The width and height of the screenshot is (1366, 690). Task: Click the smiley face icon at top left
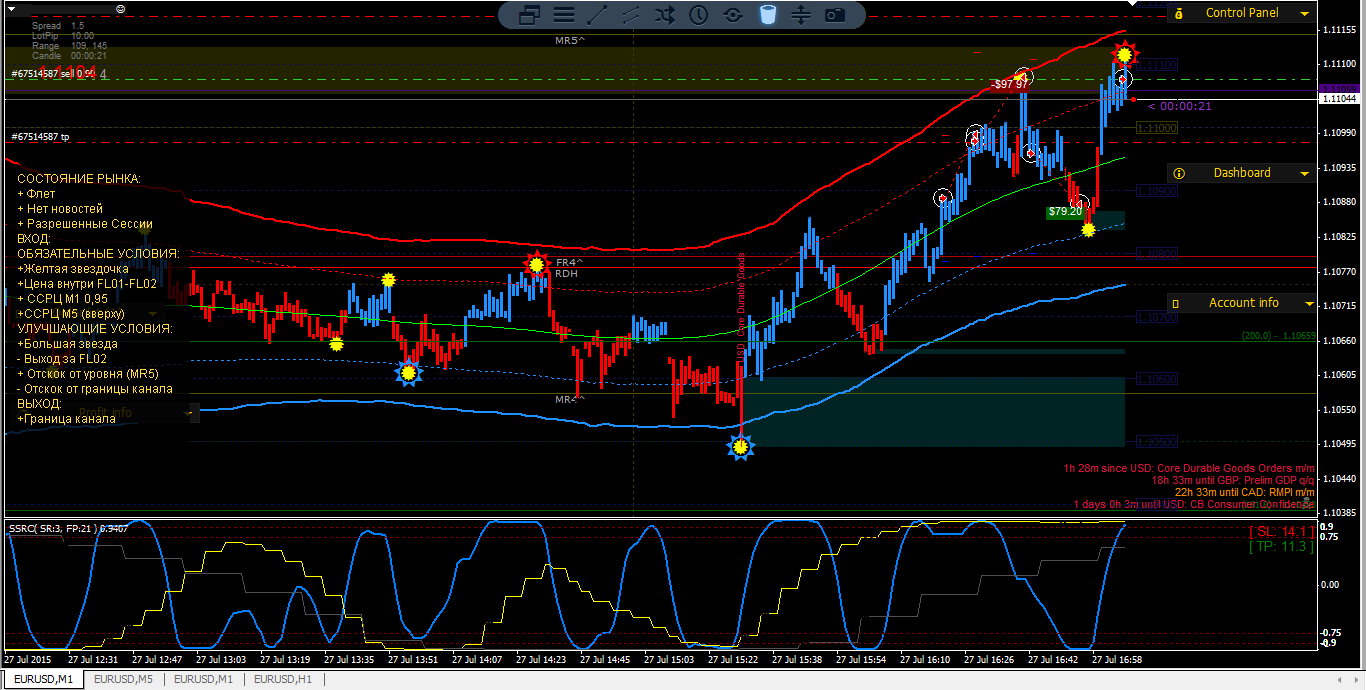coord(120,8)
